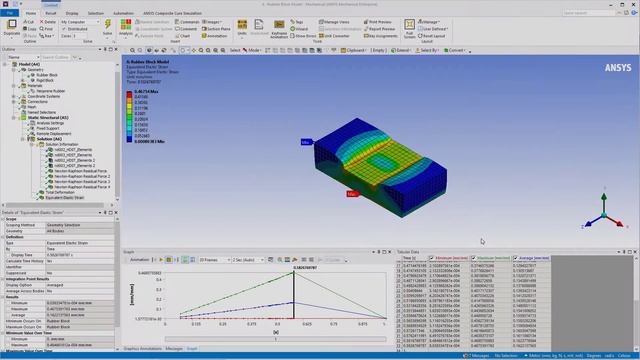The image size is (640, 360).
Task: Switch to the Selection ribbon tab
Action: [x=96, y=13]
